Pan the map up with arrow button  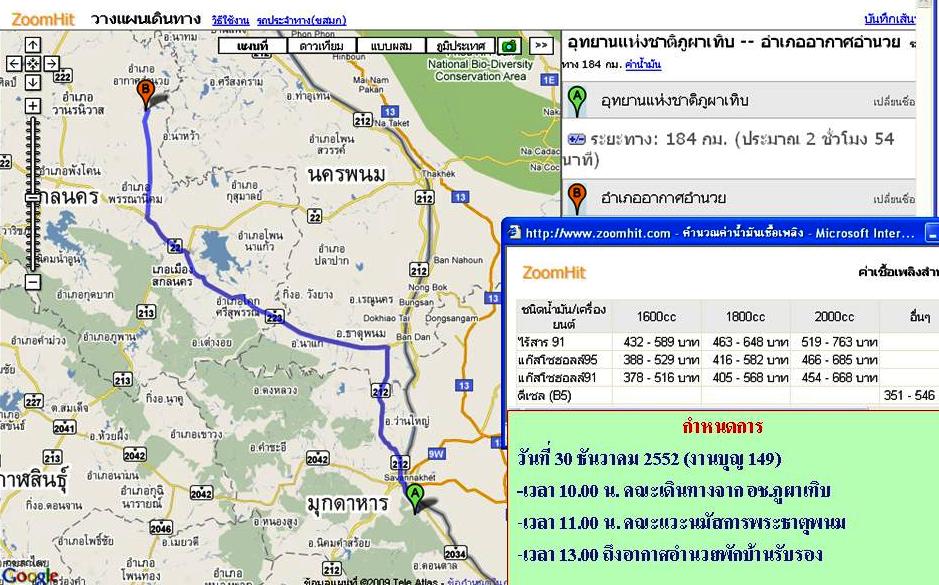[x=33, y=45]
